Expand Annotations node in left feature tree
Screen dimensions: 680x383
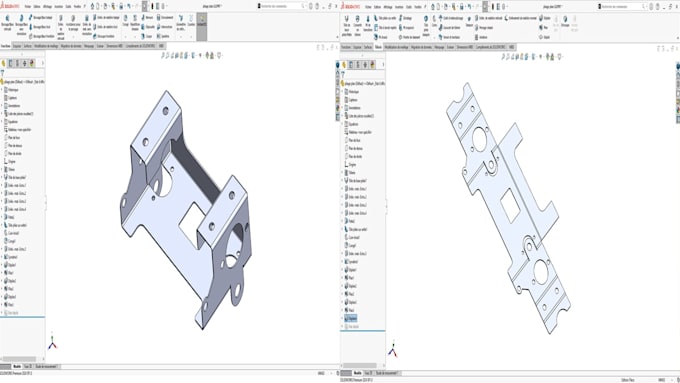2,106
